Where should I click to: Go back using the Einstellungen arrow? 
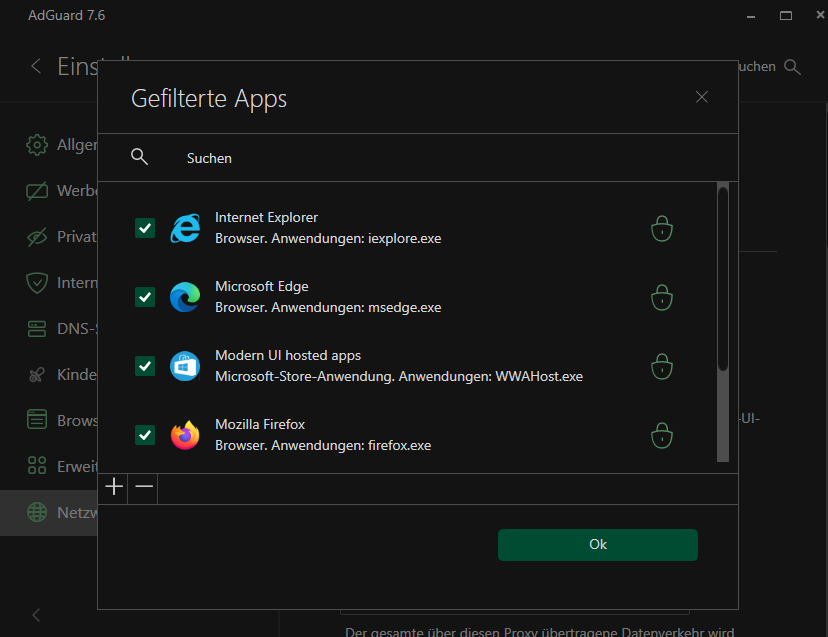click(36, 66)
